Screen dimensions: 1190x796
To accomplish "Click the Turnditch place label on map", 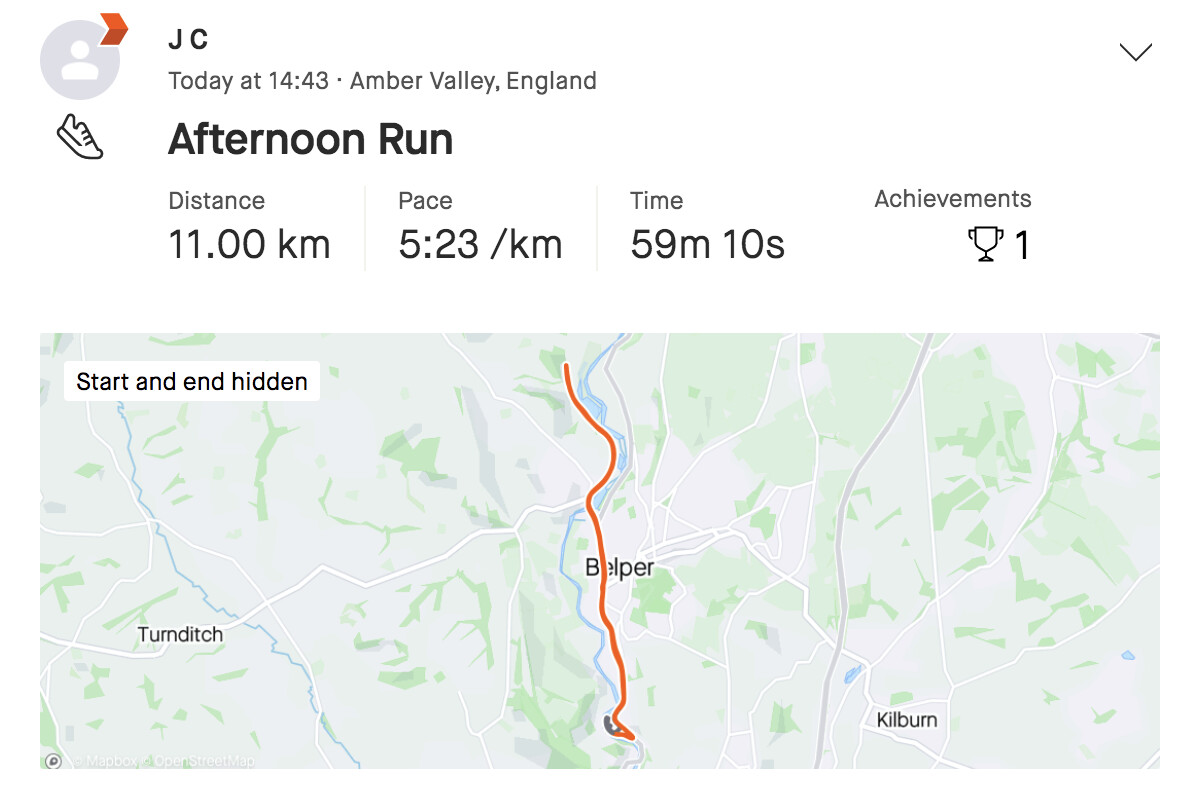I will [x=180, y=634].
